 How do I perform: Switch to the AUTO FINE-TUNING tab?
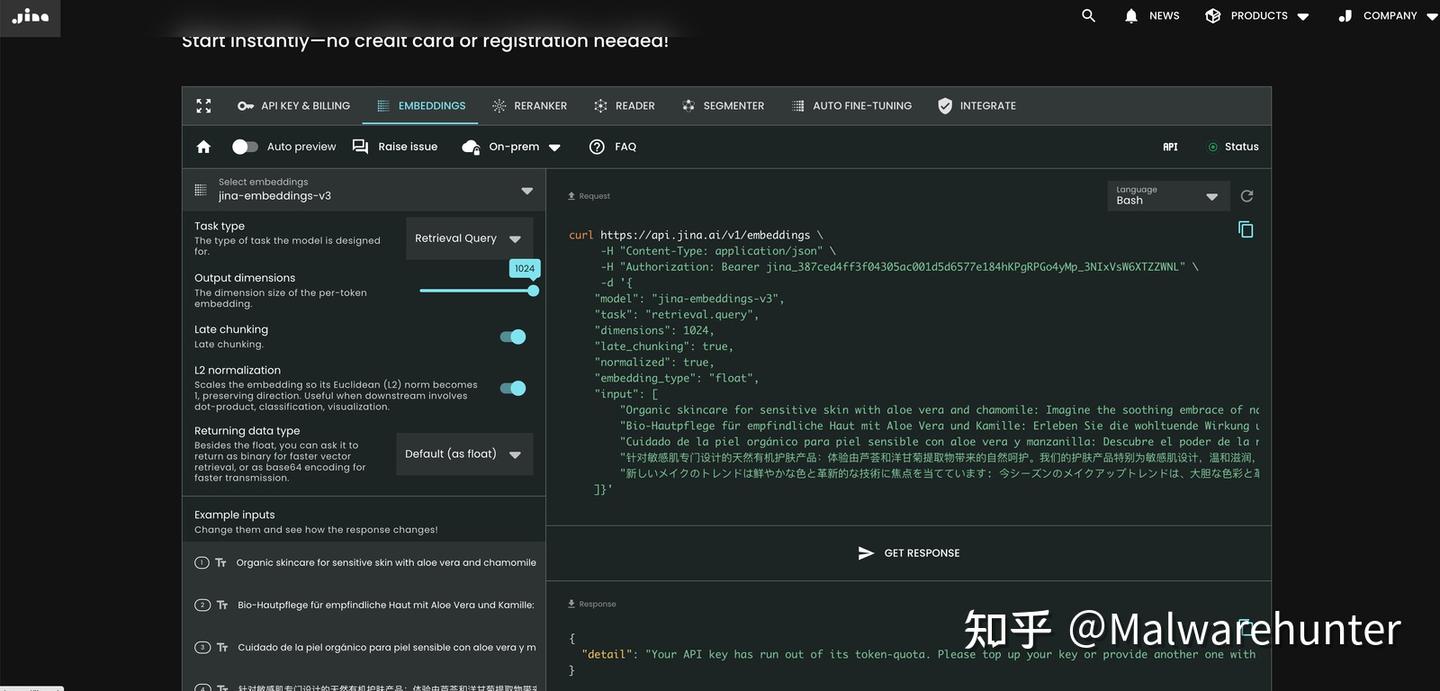tap(851, 106)
